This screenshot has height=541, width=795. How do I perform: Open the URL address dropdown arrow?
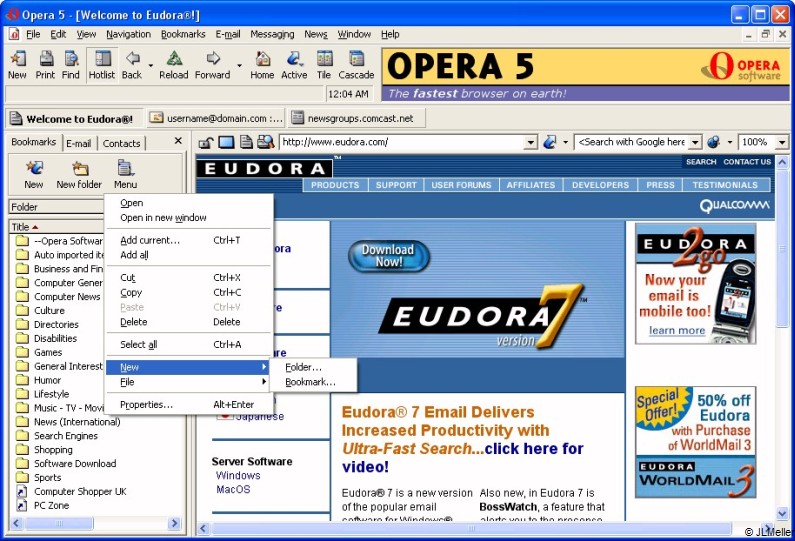click(530, 142)
